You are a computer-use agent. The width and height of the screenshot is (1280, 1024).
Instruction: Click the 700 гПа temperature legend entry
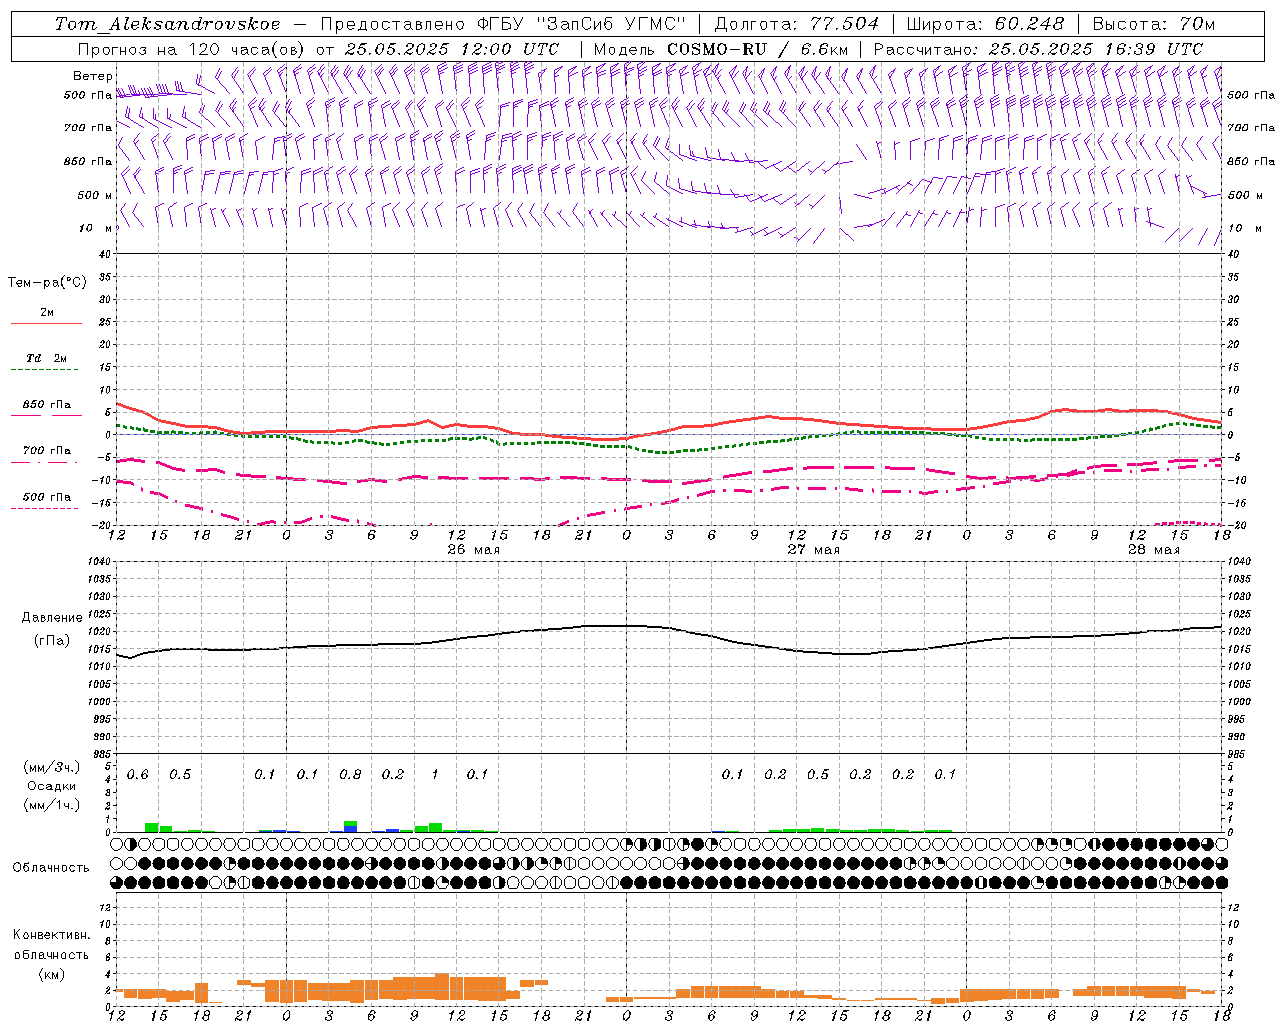coord(47,450)
